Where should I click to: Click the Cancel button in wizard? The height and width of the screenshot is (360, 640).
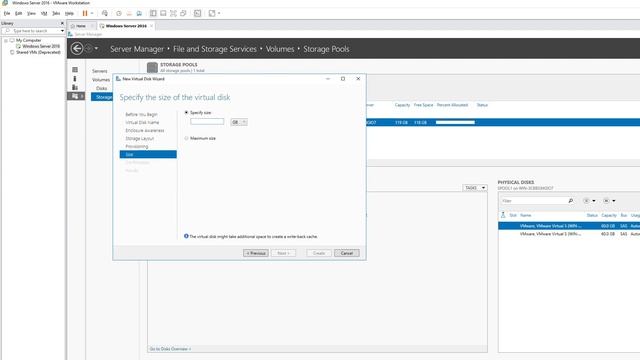347,253
